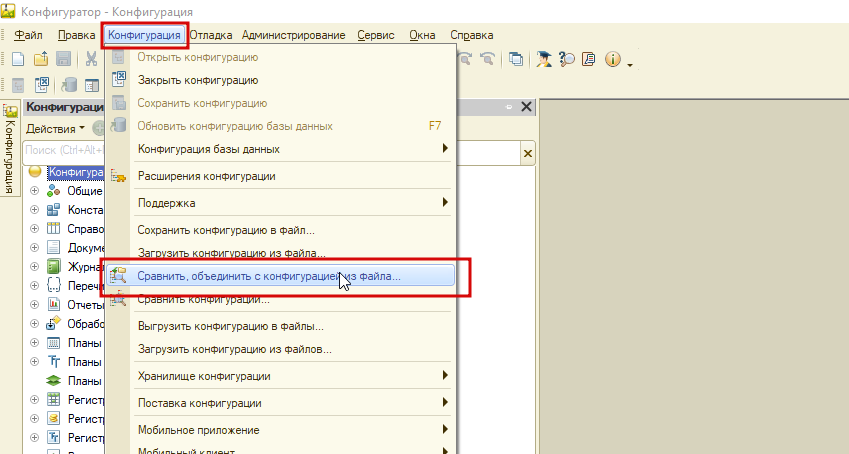Click the configuration window table icon in second toolbar
This screenshot has height=454, width=849.
pyautogui.click(x=92, y=85)
